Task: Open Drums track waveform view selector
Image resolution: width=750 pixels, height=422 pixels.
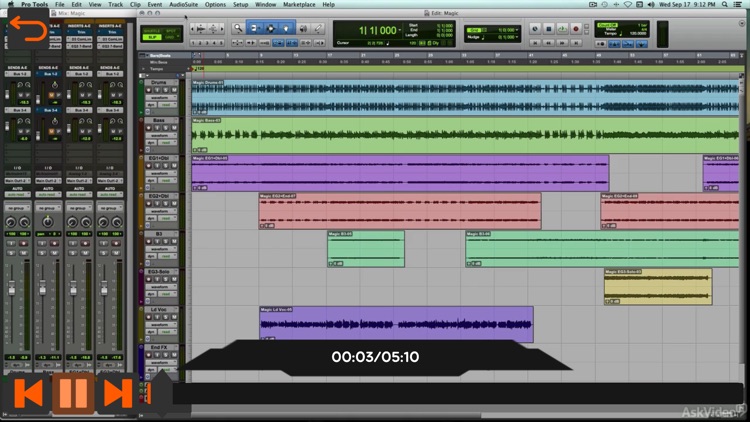Action: pyautogui.click(x=161, y=98)
